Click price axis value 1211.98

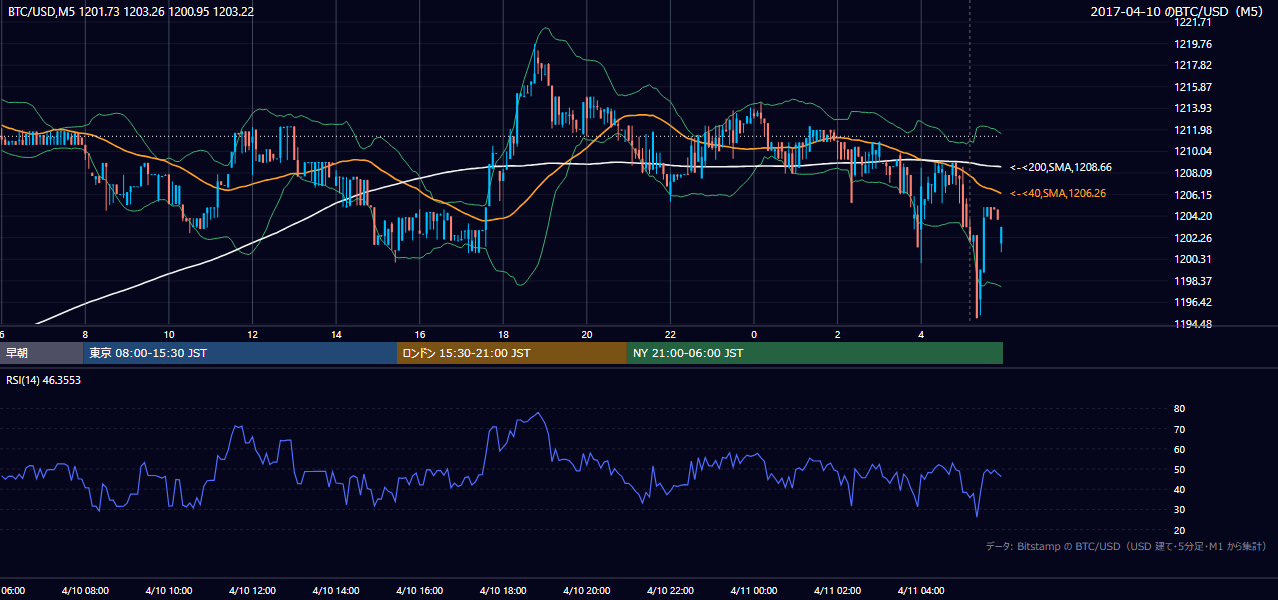(1193, 130)
